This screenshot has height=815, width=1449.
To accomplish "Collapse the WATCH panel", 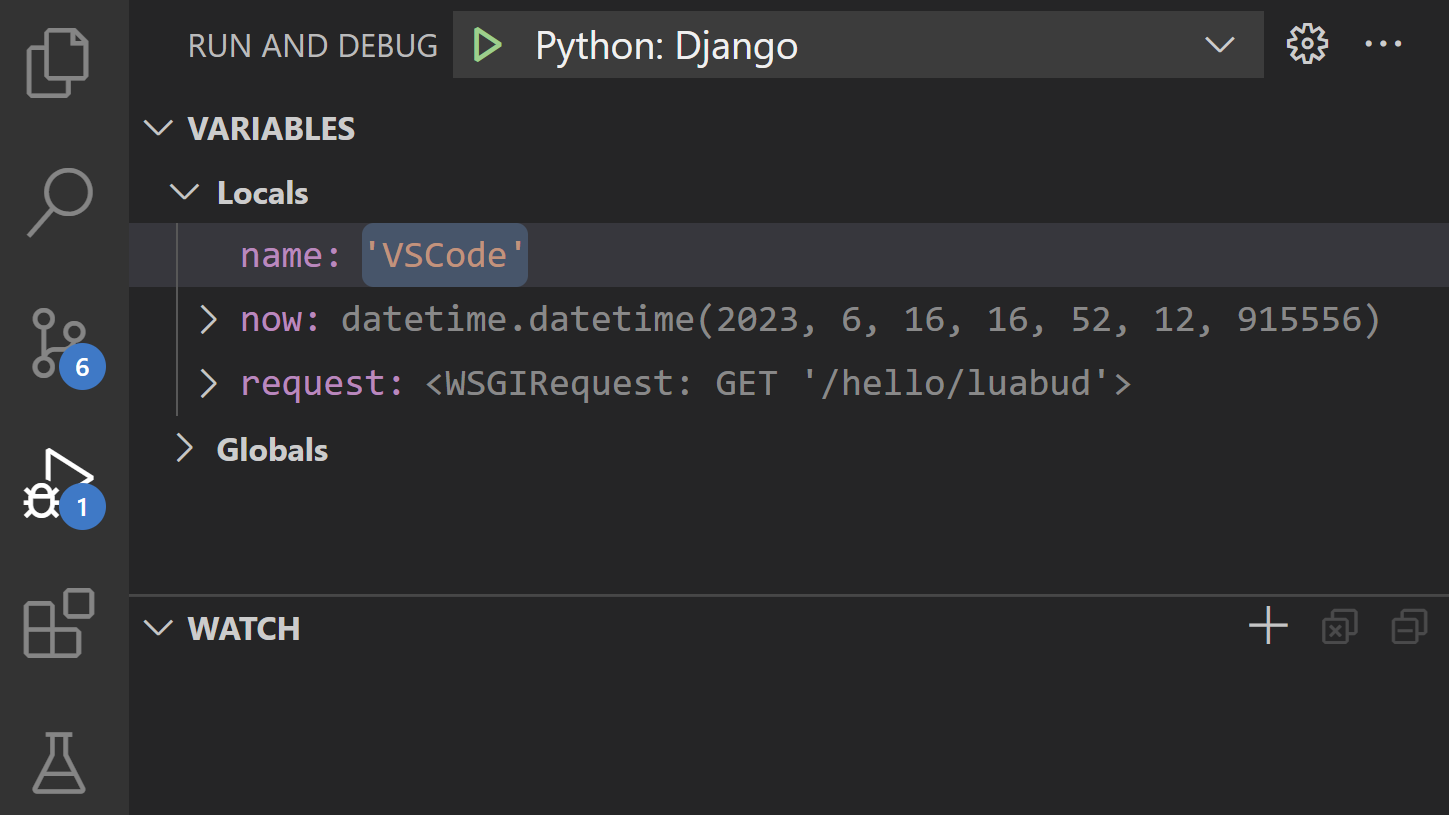I will [158, 628].
